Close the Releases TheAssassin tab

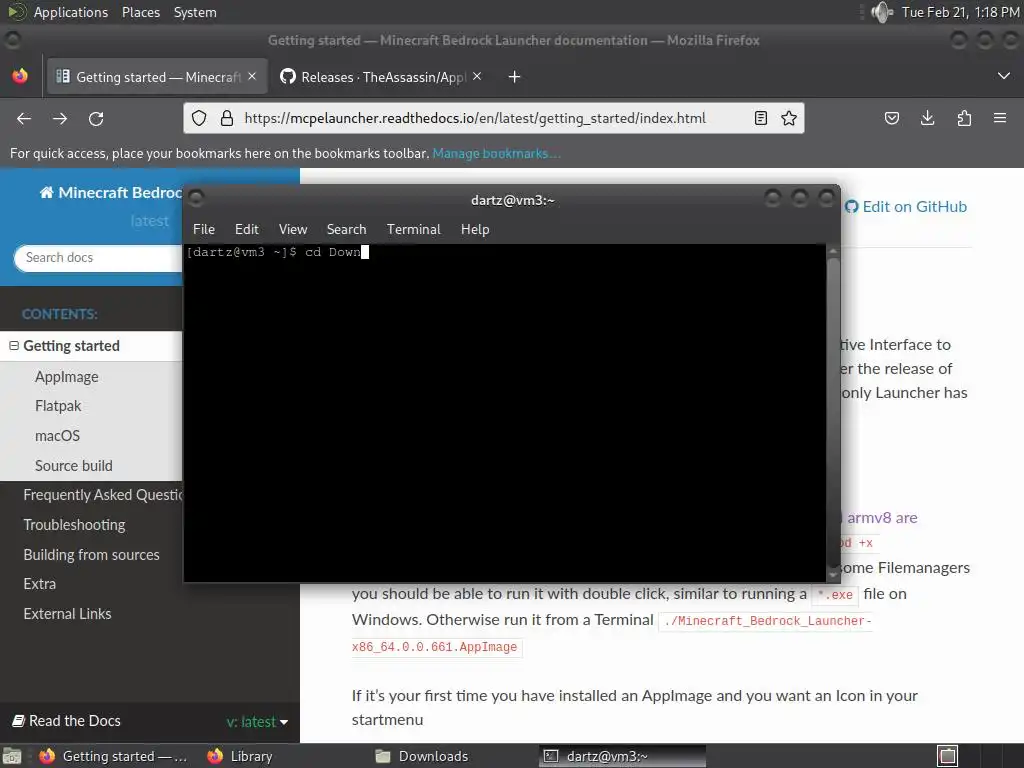477,76
